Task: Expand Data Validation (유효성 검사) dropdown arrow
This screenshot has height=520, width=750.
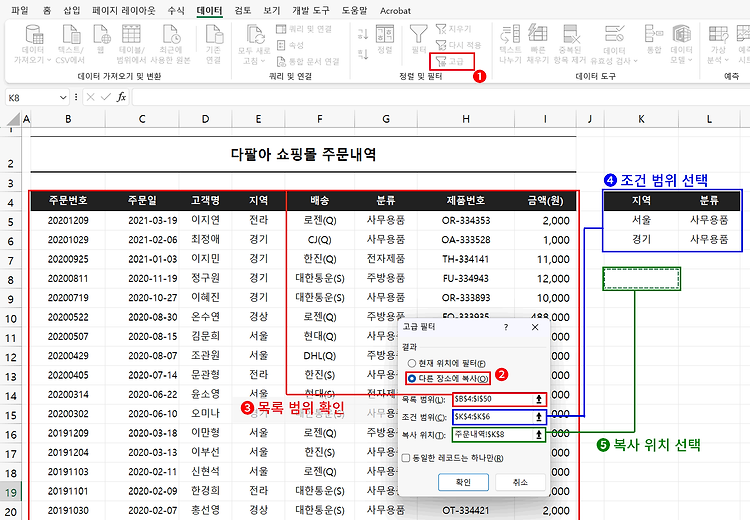Action: point(635,61)
